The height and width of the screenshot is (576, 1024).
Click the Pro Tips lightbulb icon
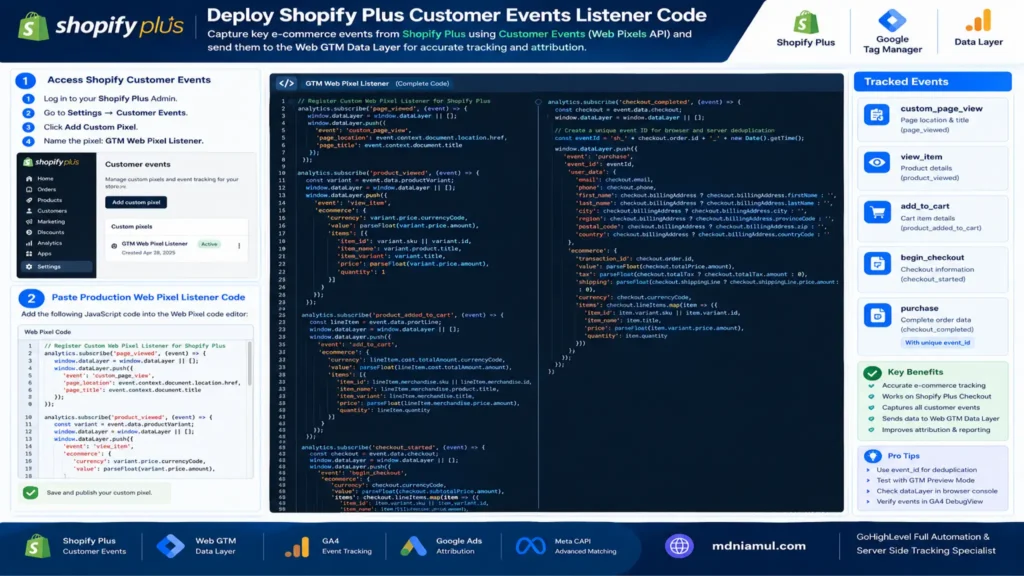pos(872,456)
